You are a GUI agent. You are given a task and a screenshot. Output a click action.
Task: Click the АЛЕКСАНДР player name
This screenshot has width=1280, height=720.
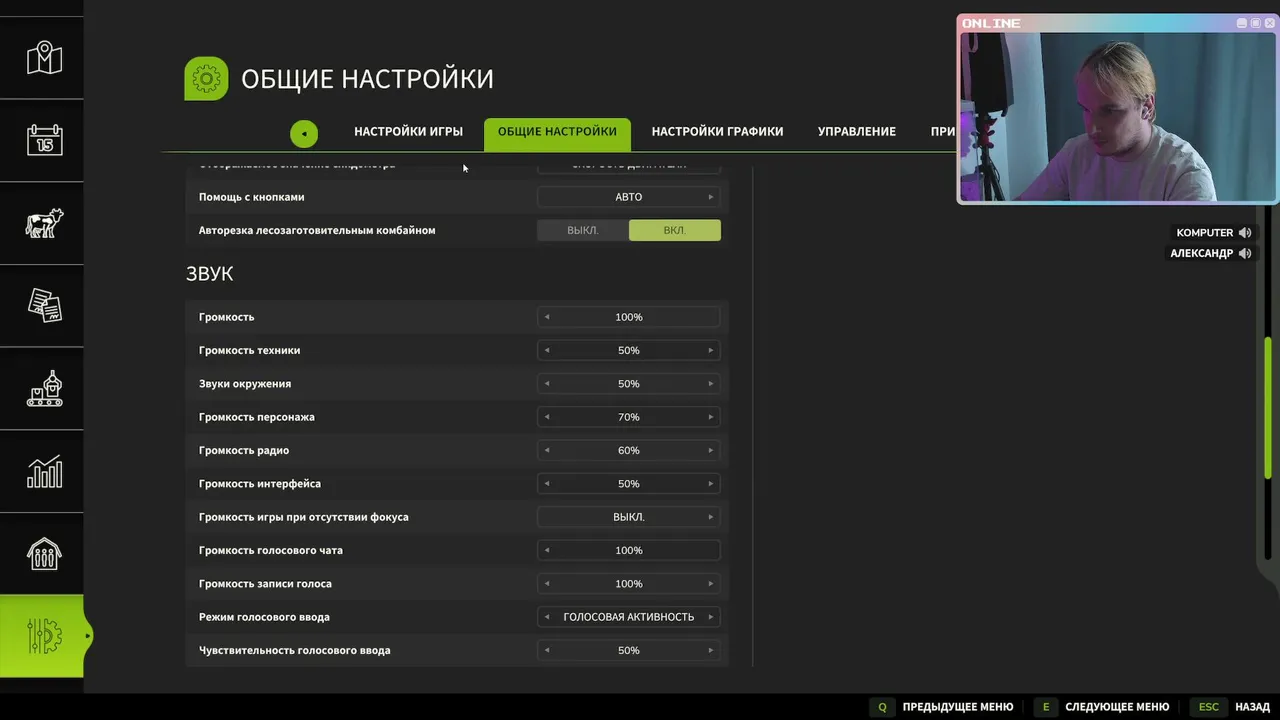pyautogui.click(x=1202, y=254)
